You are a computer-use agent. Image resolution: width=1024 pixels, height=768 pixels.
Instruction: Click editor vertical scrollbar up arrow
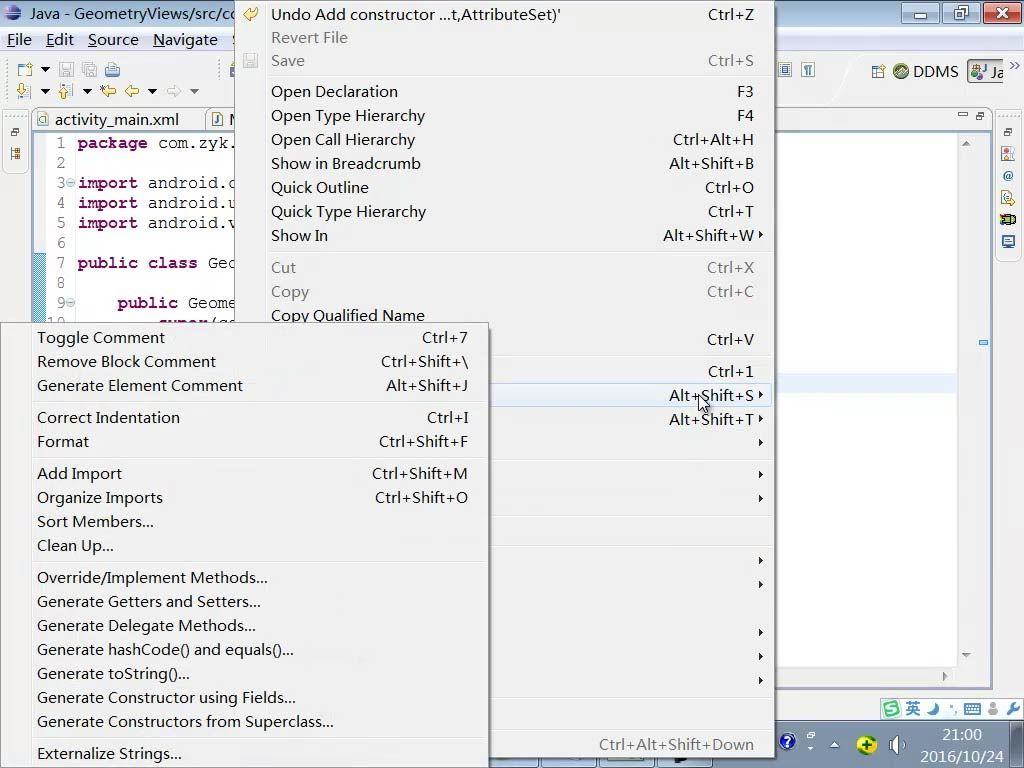tap(966, 143)
